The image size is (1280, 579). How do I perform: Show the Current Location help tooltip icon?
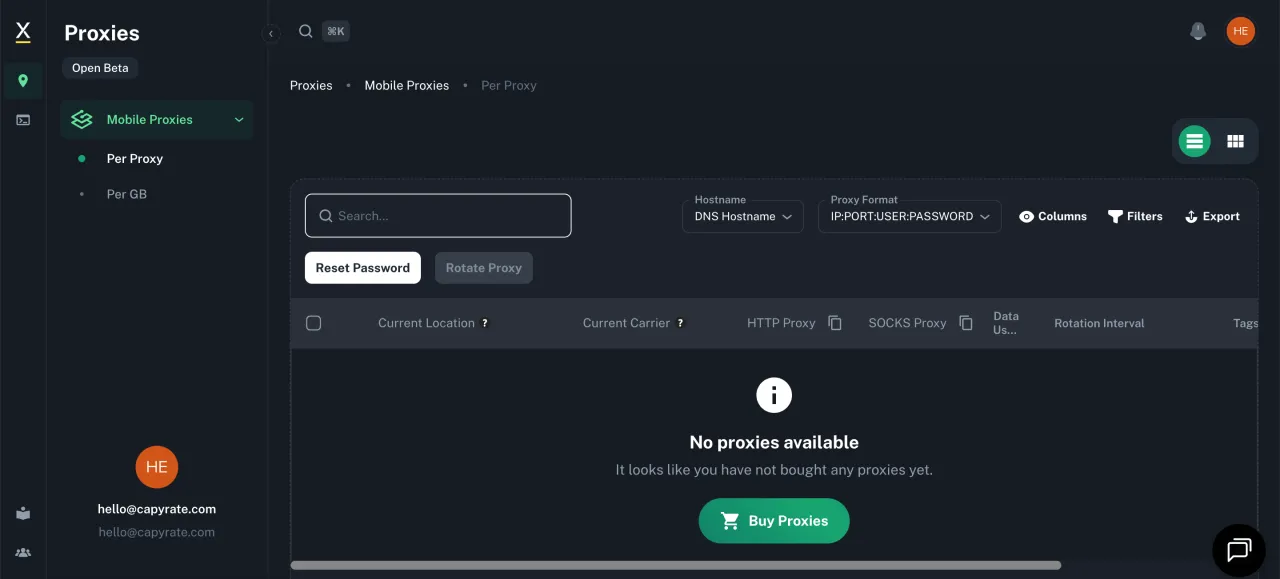485,323
